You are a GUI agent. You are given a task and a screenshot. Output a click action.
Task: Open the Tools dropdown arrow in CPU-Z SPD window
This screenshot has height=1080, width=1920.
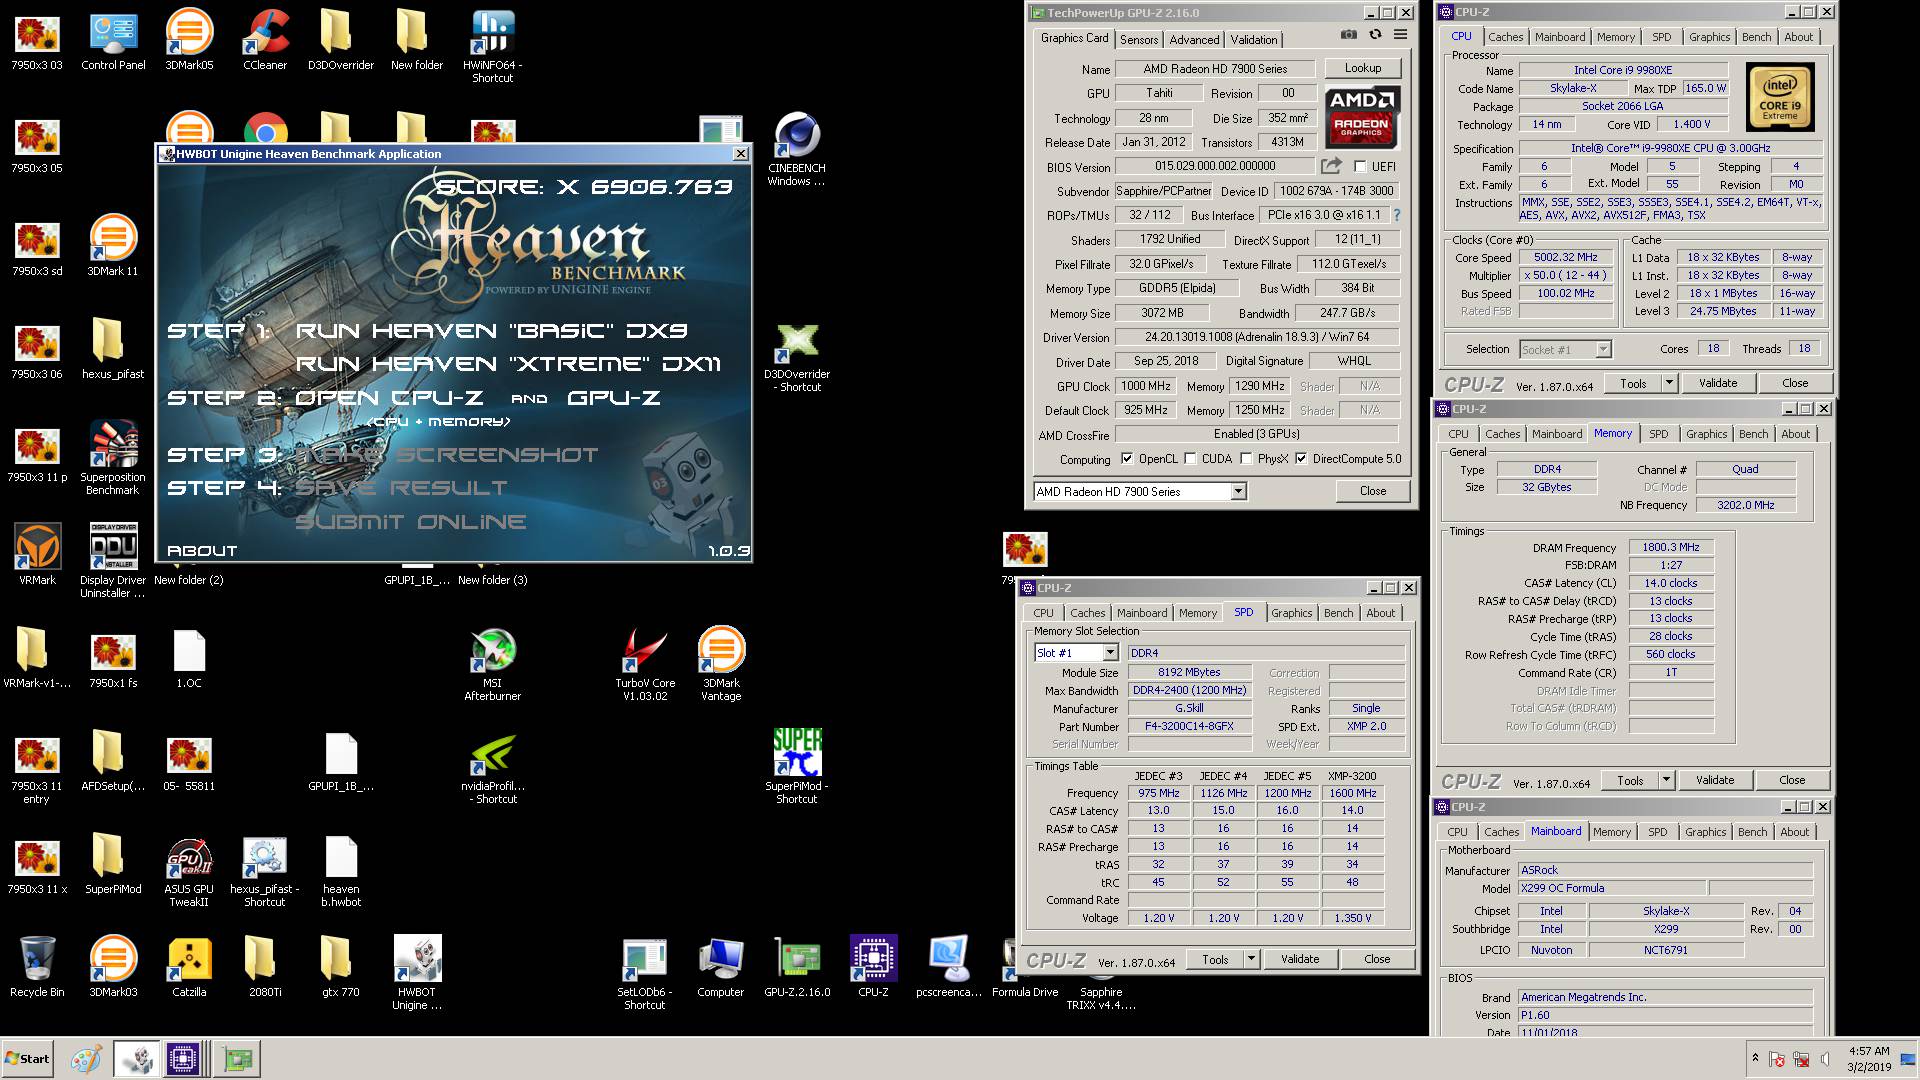click(1250, 959)
